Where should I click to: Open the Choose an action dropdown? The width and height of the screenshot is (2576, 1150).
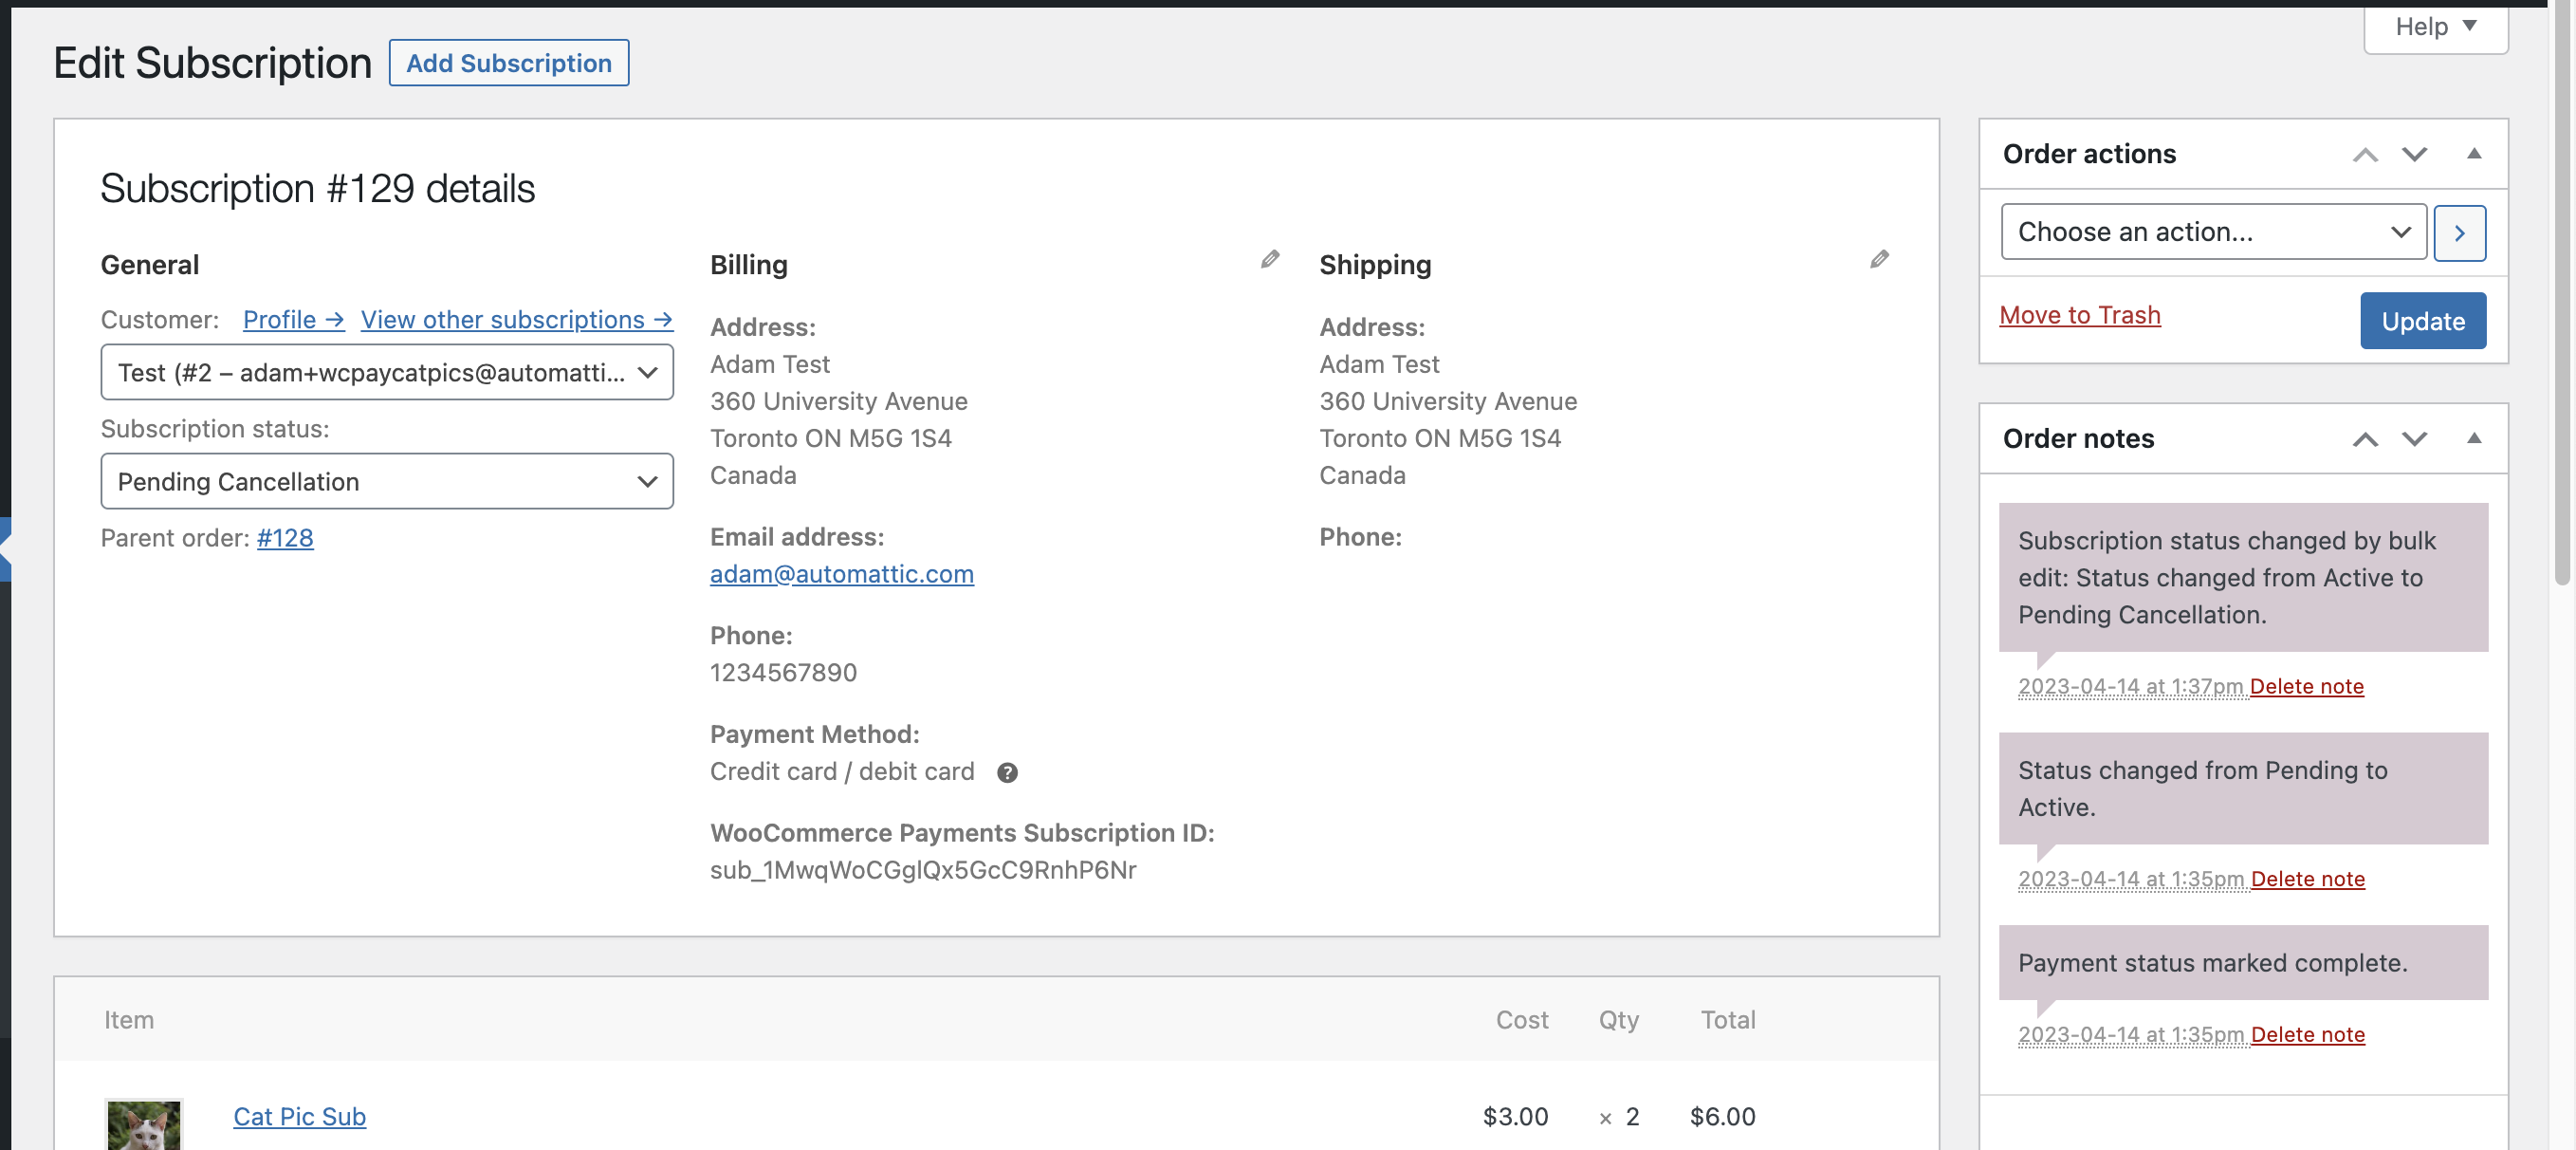2213,232
